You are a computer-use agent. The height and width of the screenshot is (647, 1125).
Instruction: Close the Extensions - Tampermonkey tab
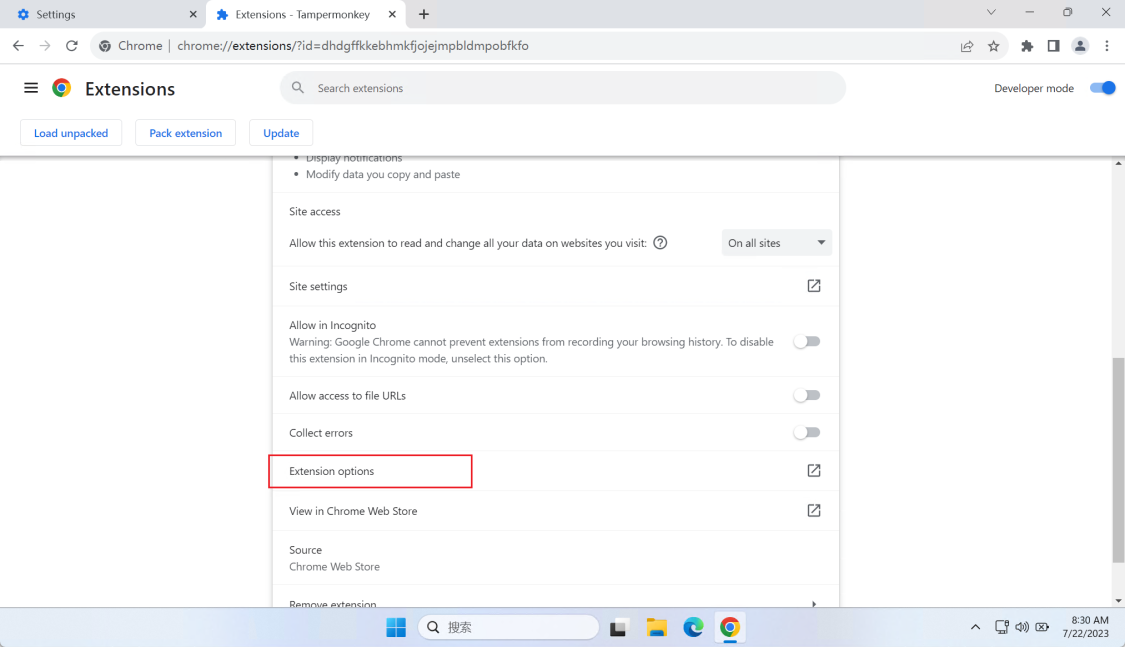[392, 14]
